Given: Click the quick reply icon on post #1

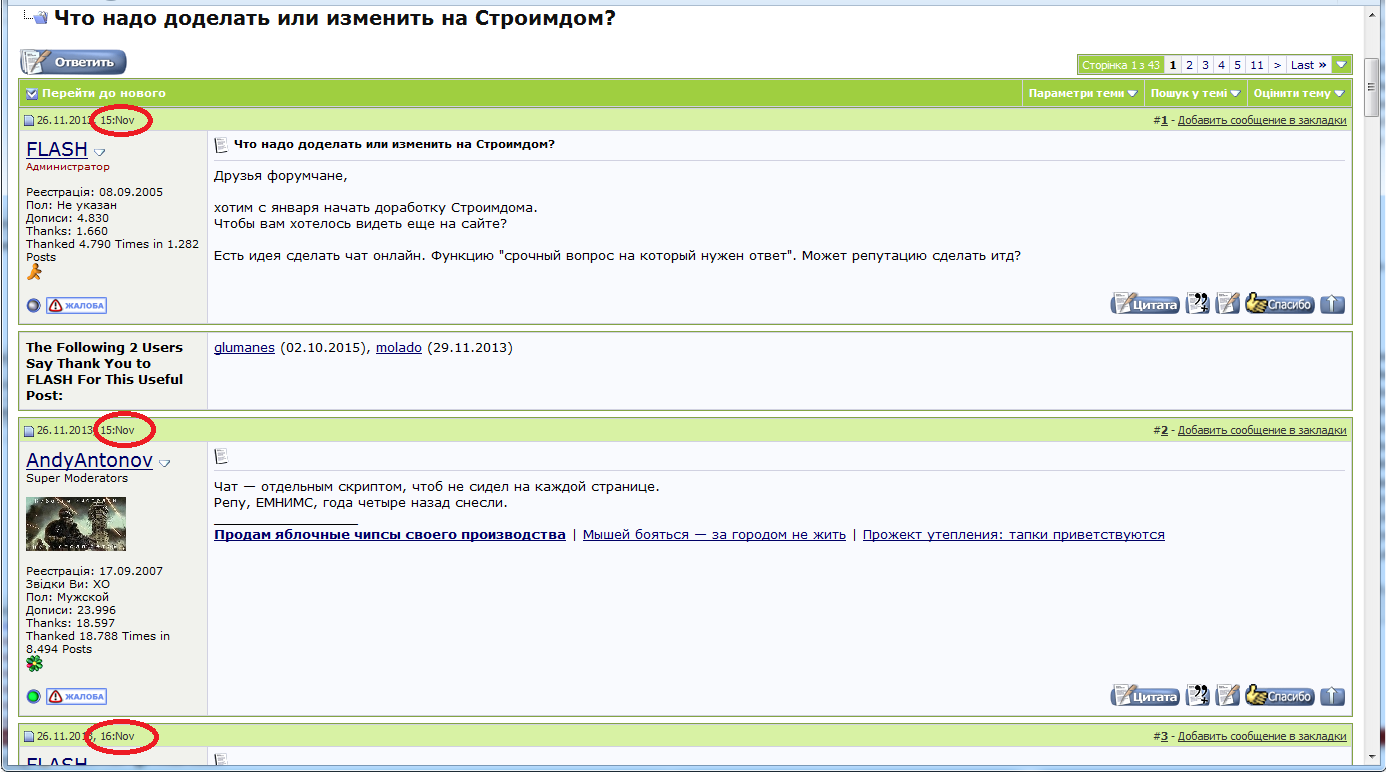Looking at the screenshot, I should pyautogui.click(x=1227, y=304).
